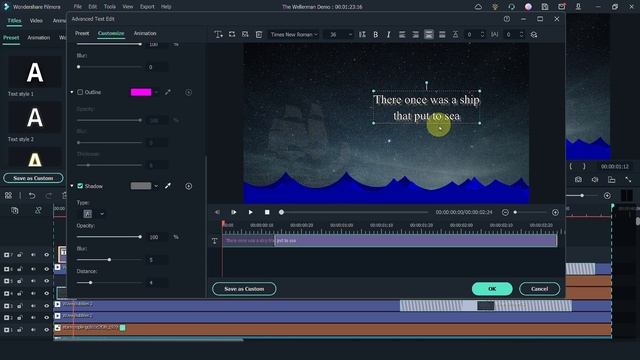Screen dimensions: 640x360
Task: Open the font size 36 dropdown
Action: pos(338,35)
